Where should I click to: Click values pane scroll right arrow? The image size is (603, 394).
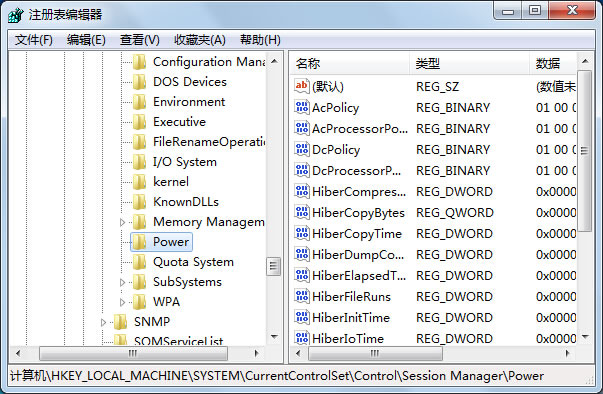point(567,353)
